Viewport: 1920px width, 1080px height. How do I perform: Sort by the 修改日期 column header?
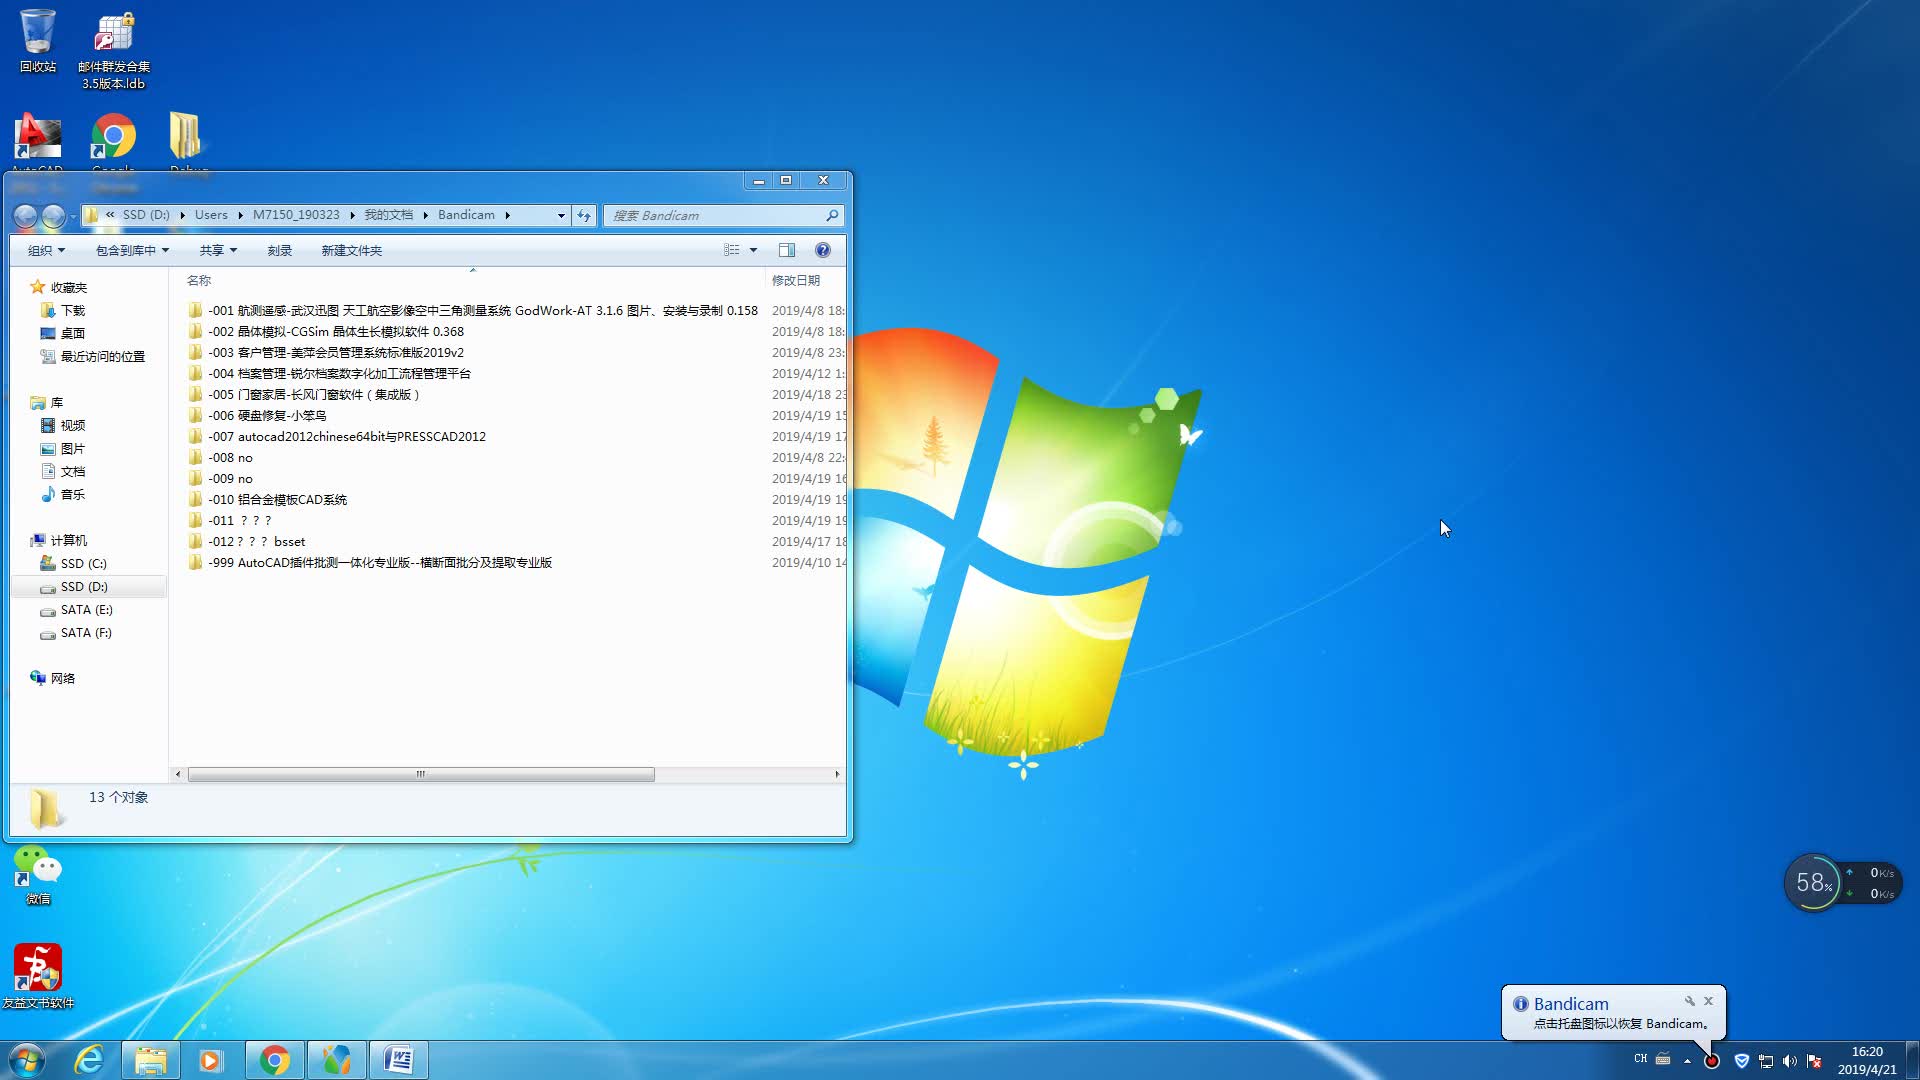796,280
